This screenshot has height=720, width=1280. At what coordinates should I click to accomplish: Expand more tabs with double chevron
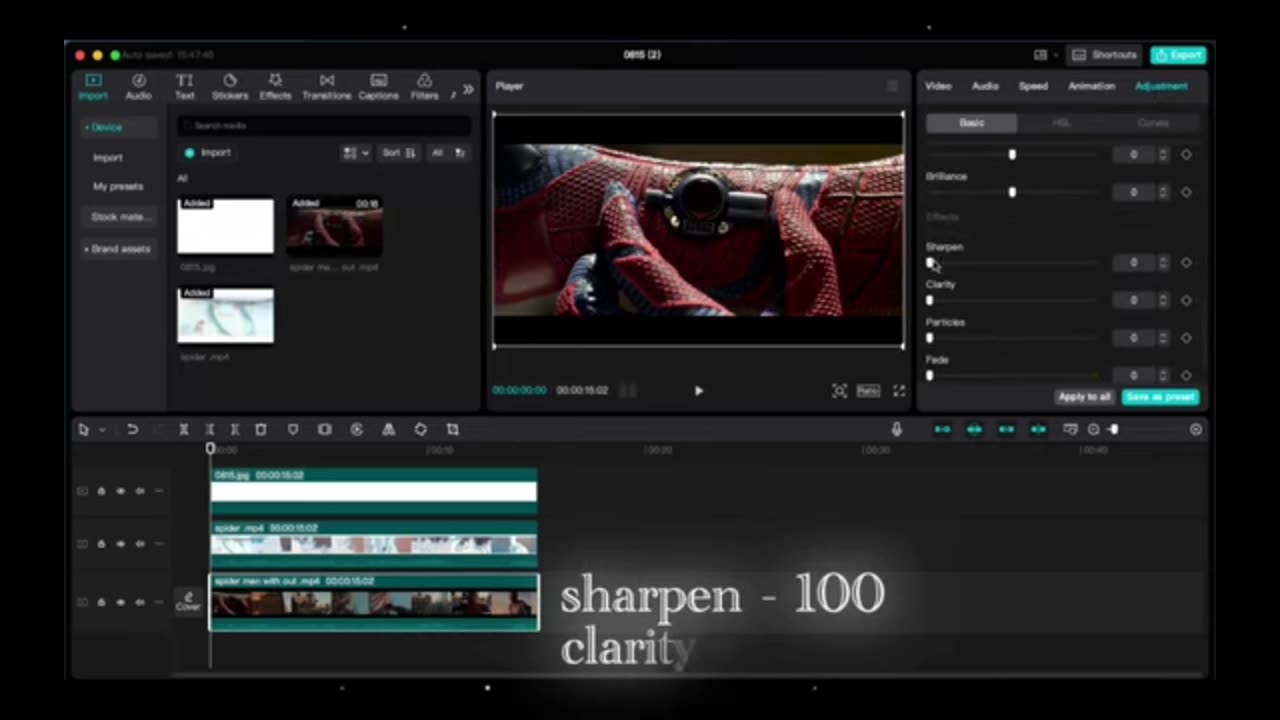coord(468,89)
